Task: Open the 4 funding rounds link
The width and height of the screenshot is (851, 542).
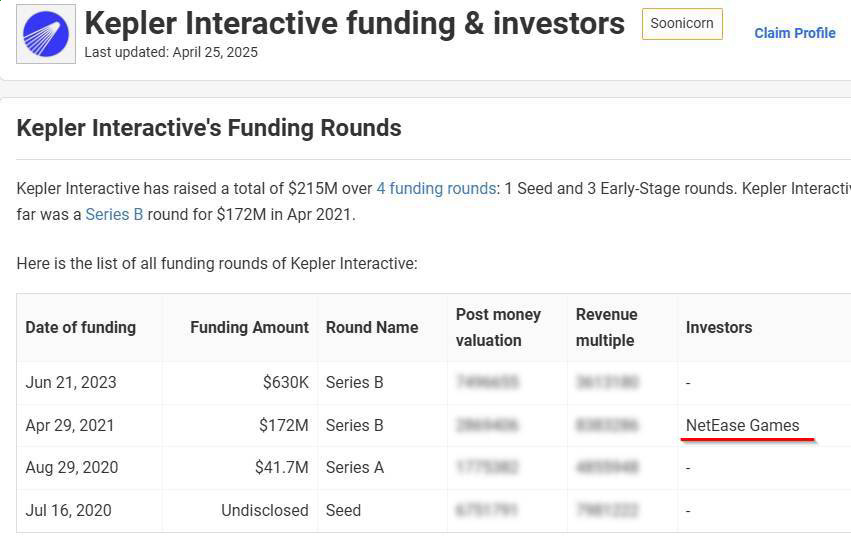Action: click(x=436, y=188)
